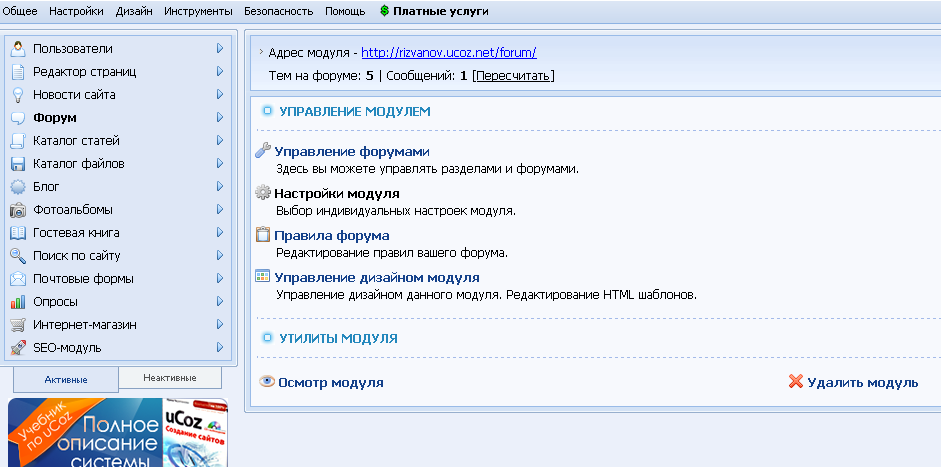Click the red X icon beside Удалить модуль
941x467 pixels.
pos(796,382)
